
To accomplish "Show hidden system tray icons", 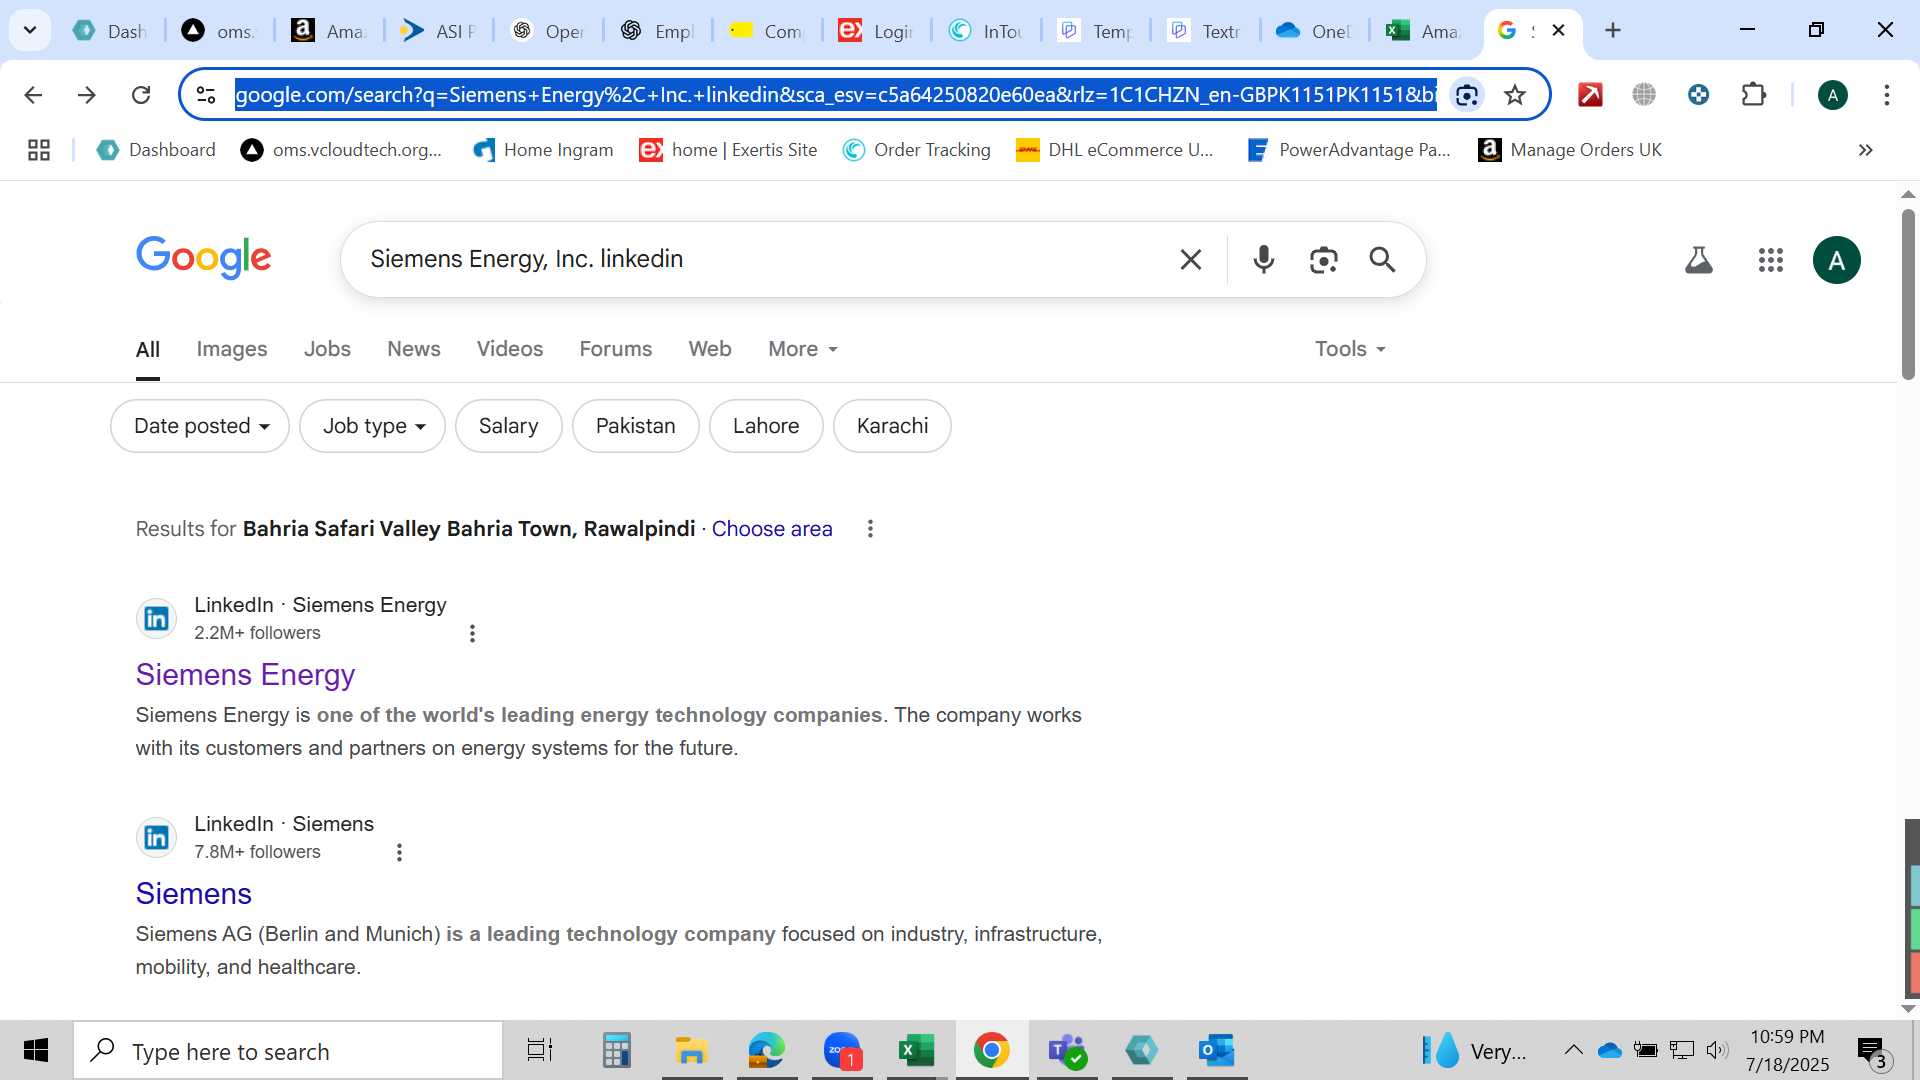I will pyautogui.click(x=1573, y=1050).
